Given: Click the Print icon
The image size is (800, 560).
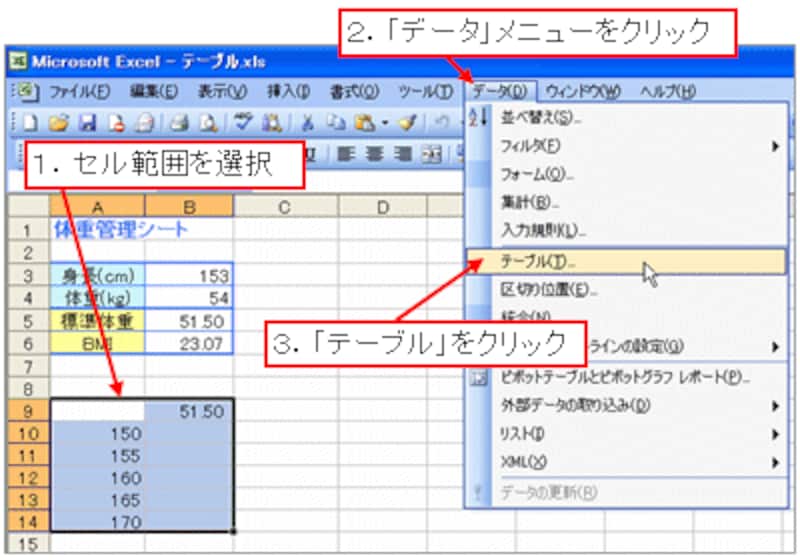Looking at the screenshot, I should coord(179,123).
